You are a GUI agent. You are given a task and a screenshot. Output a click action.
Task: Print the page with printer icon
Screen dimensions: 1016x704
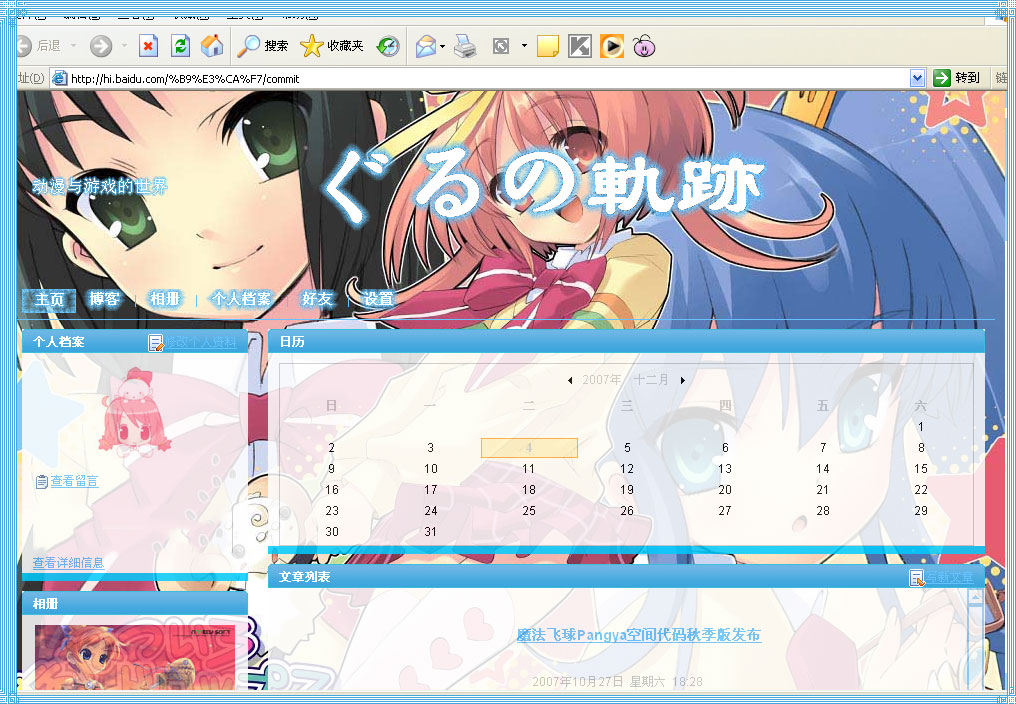464,46
